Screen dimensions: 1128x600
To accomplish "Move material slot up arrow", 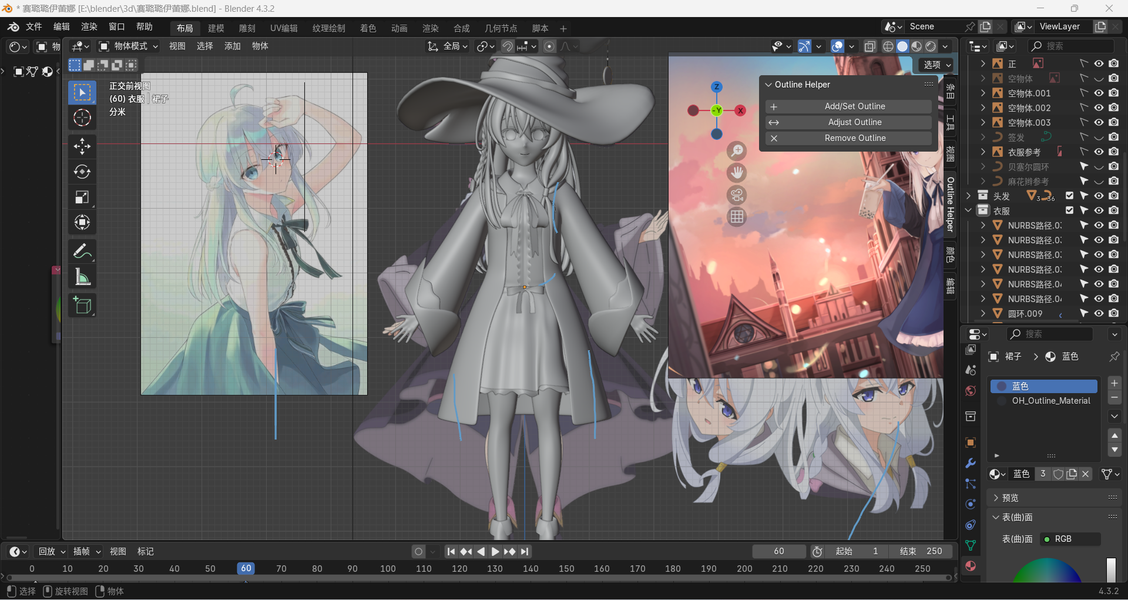I will pos(1114,435).
